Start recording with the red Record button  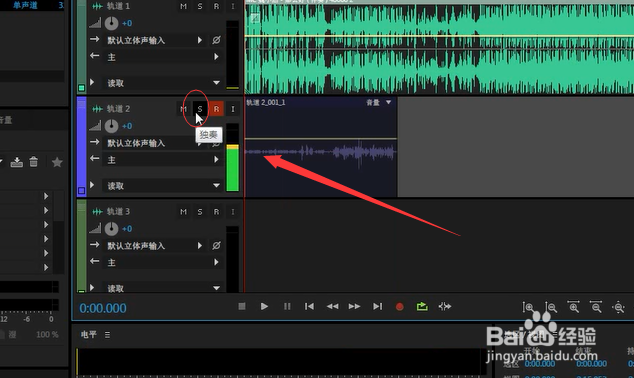pos(399,307)
